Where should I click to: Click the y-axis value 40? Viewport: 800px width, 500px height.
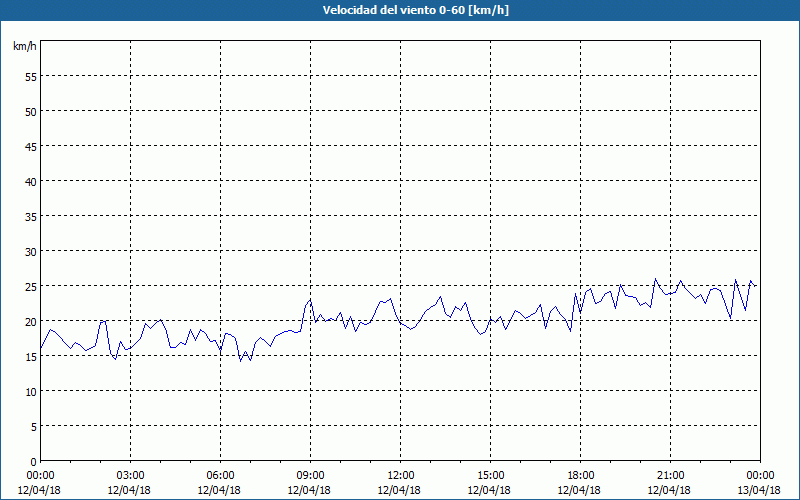(31, 181)
